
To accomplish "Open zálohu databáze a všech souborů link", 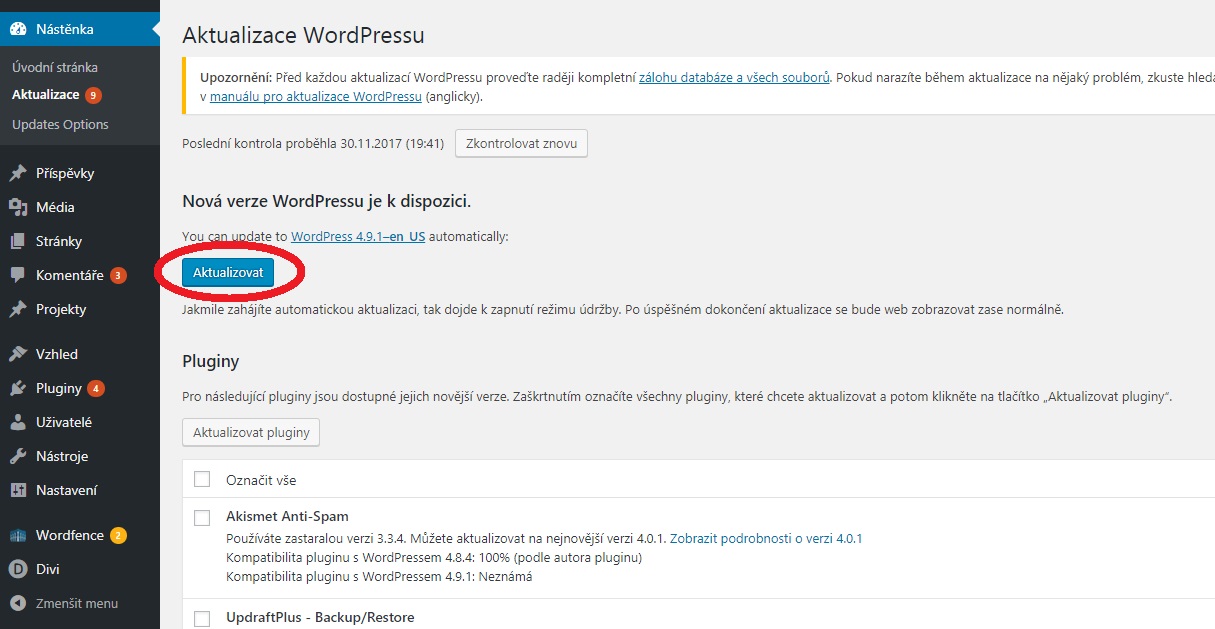I will 735,76.
